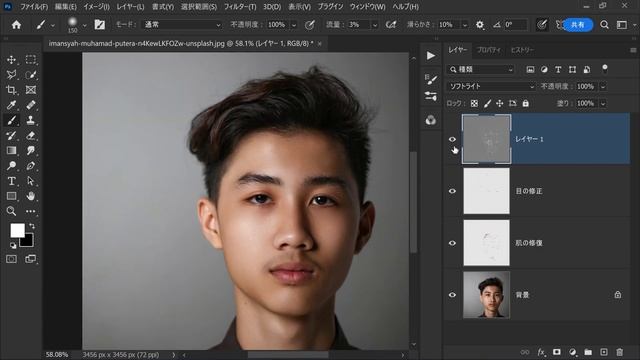Select the Quick Selection tool
The height and width of the screenshot is (360, 640).
(x=31, y=75)
